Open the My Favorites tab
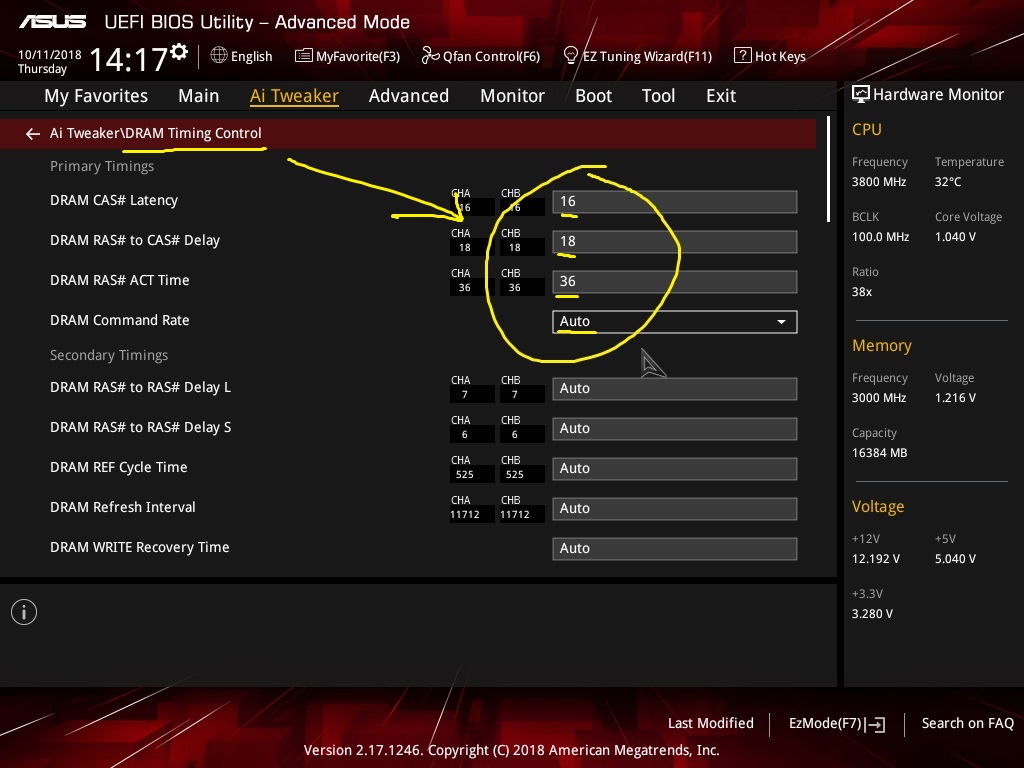 (96, 96)
